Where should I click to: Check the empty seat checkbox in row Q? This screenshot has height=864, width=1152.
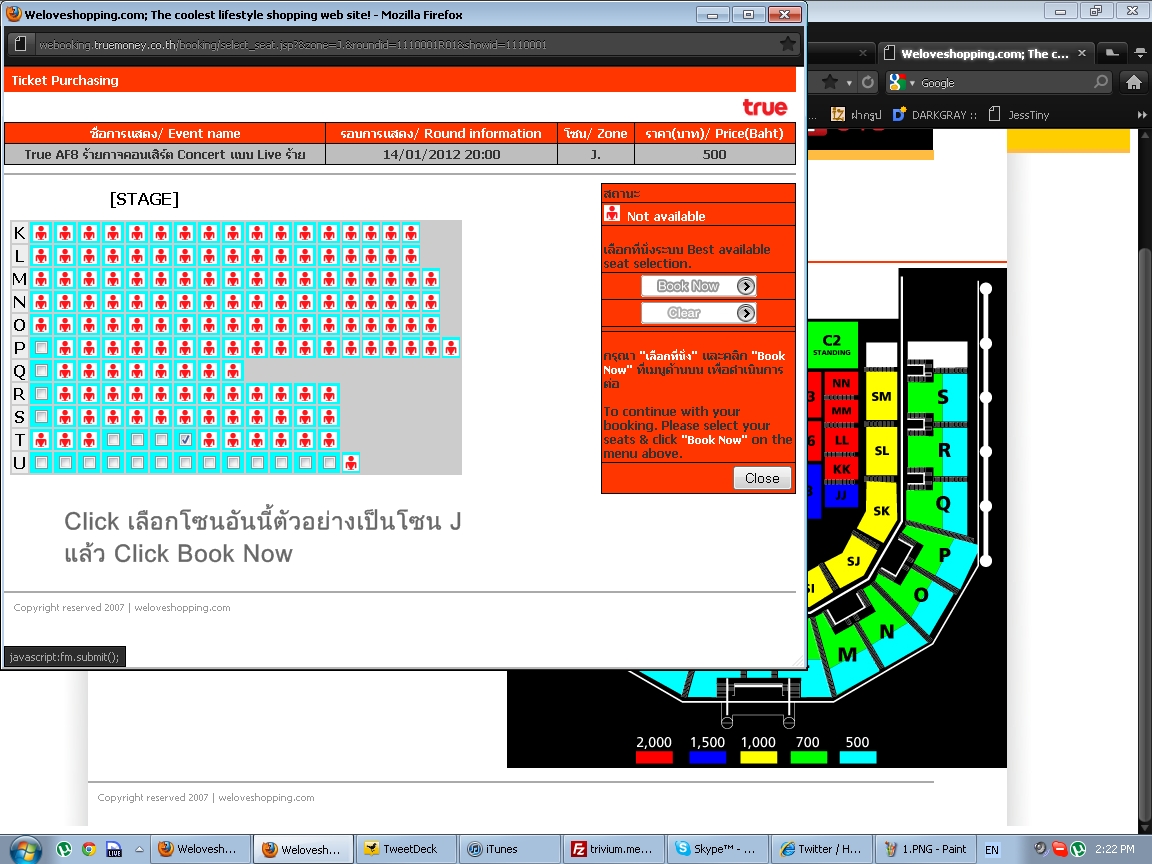pos(42,370)
